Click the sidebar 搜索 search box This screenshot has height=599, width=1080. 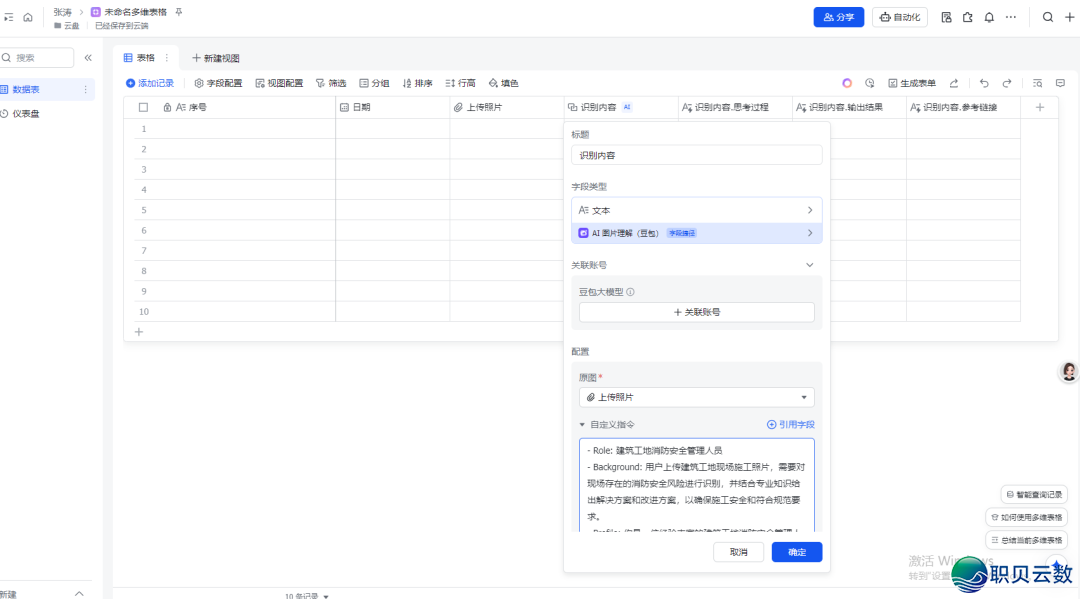click(x=37, y=58)
